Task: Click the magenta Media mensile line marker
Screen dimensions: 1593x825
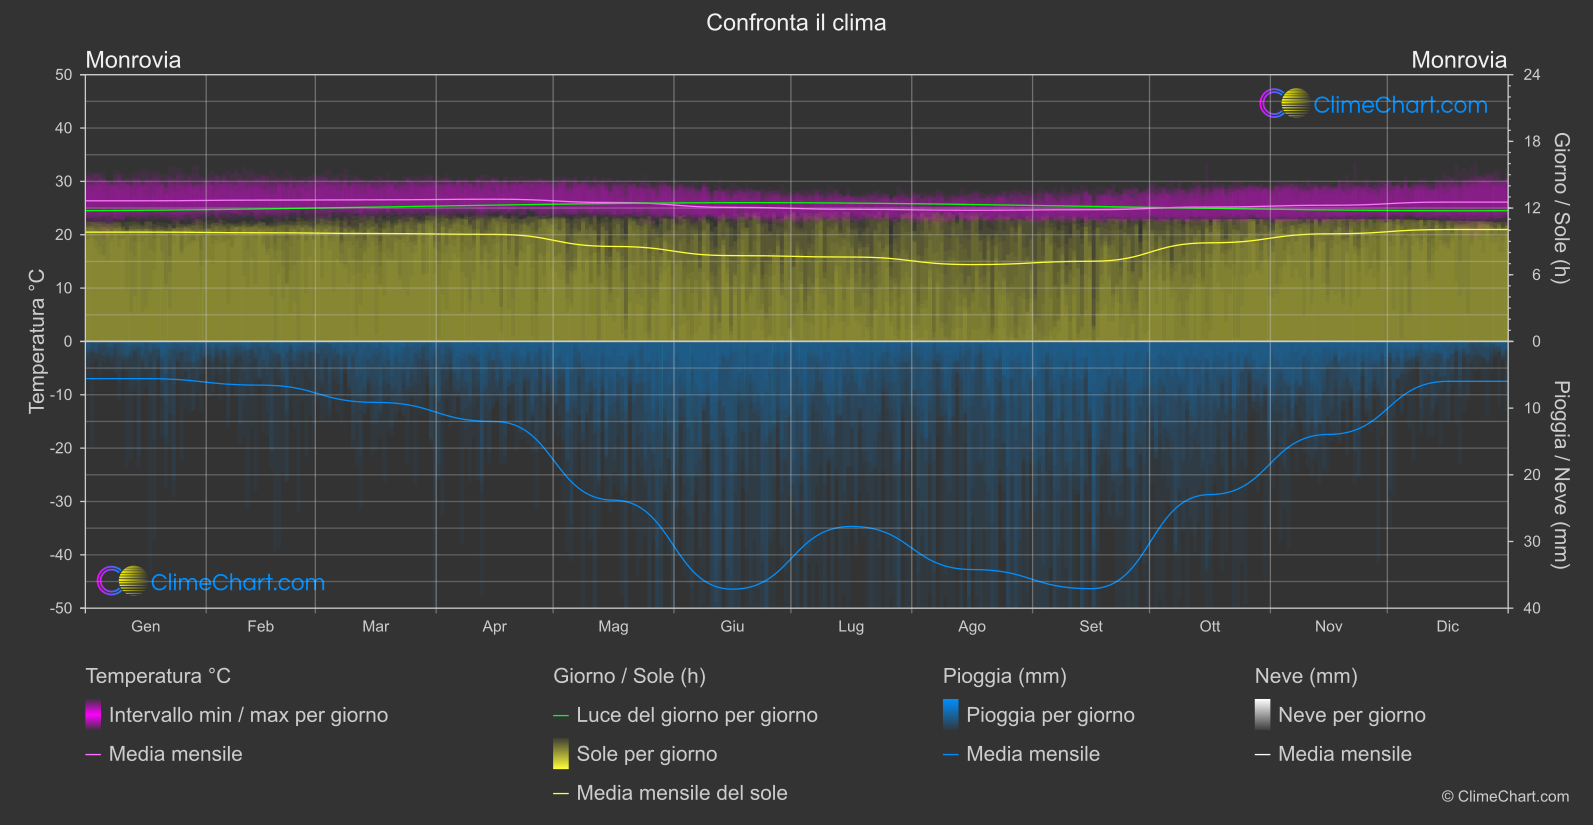Action: pos(93,755)
